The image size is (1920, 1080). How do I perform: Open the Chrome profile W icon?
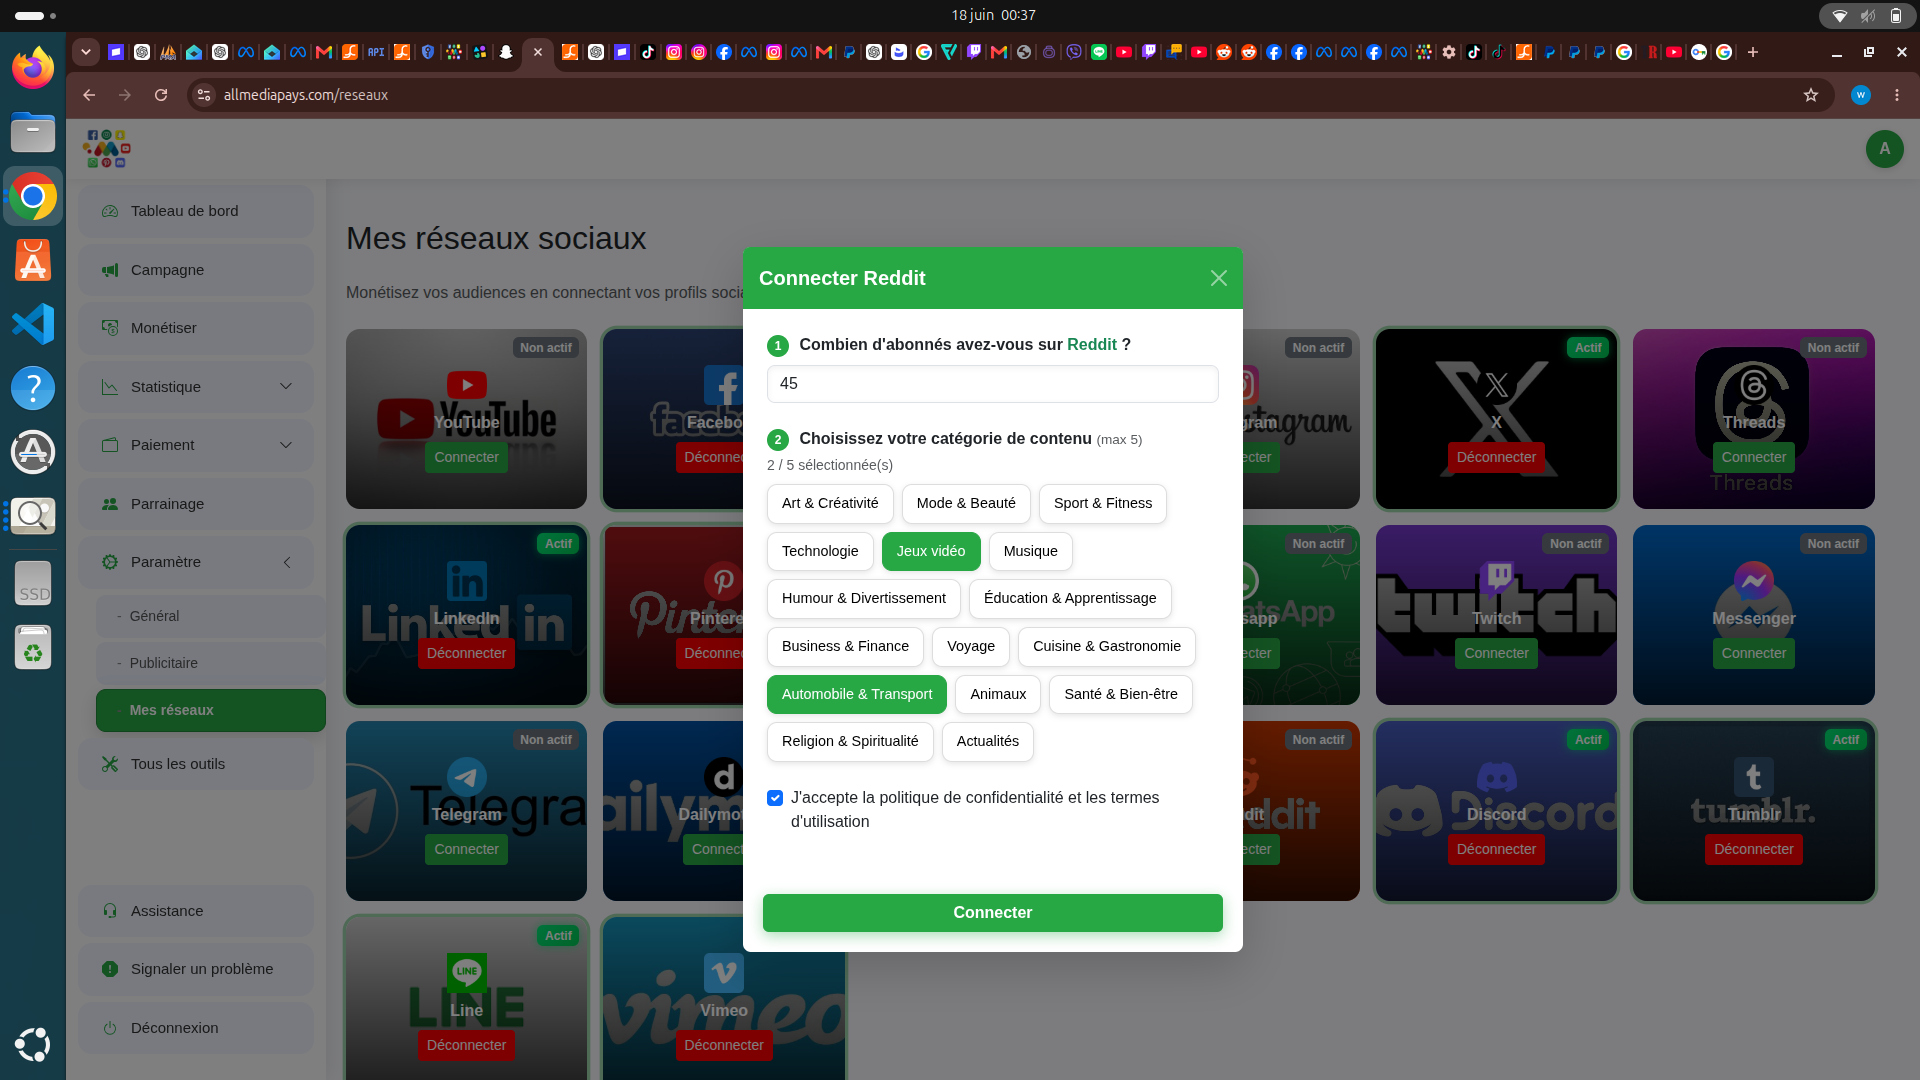tap(1860, 95)
